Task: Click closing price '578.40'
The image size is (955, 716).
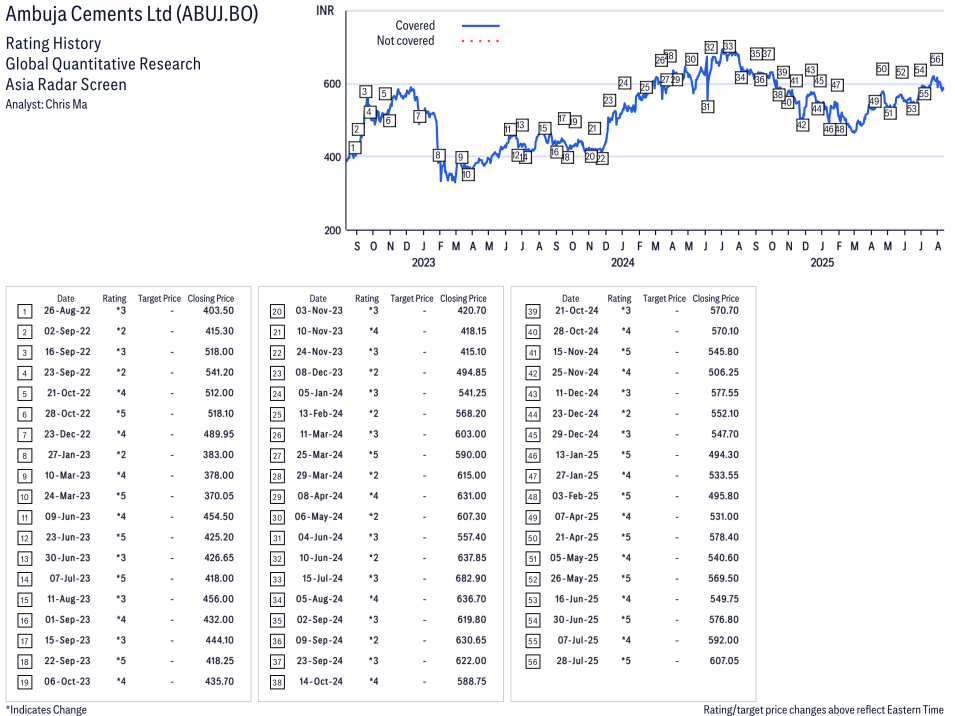Action: [724, 537]
